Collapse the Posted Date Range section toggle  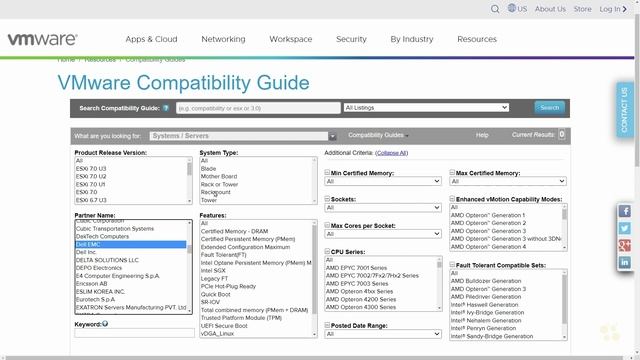pyautogui.click(x=327, y=325)
